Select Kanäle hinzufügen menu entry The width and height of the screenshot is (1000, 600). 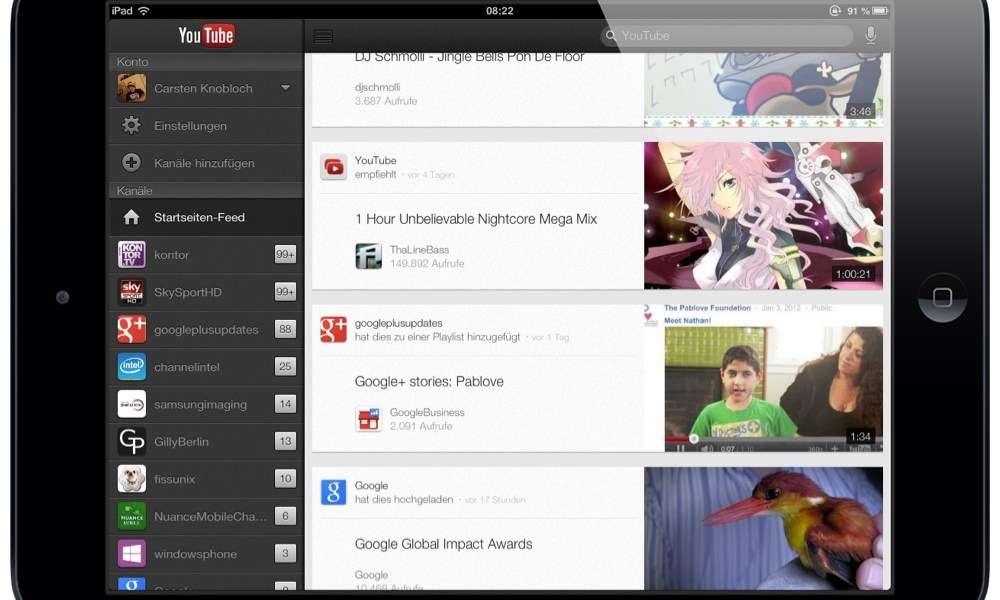coord(206,163)
